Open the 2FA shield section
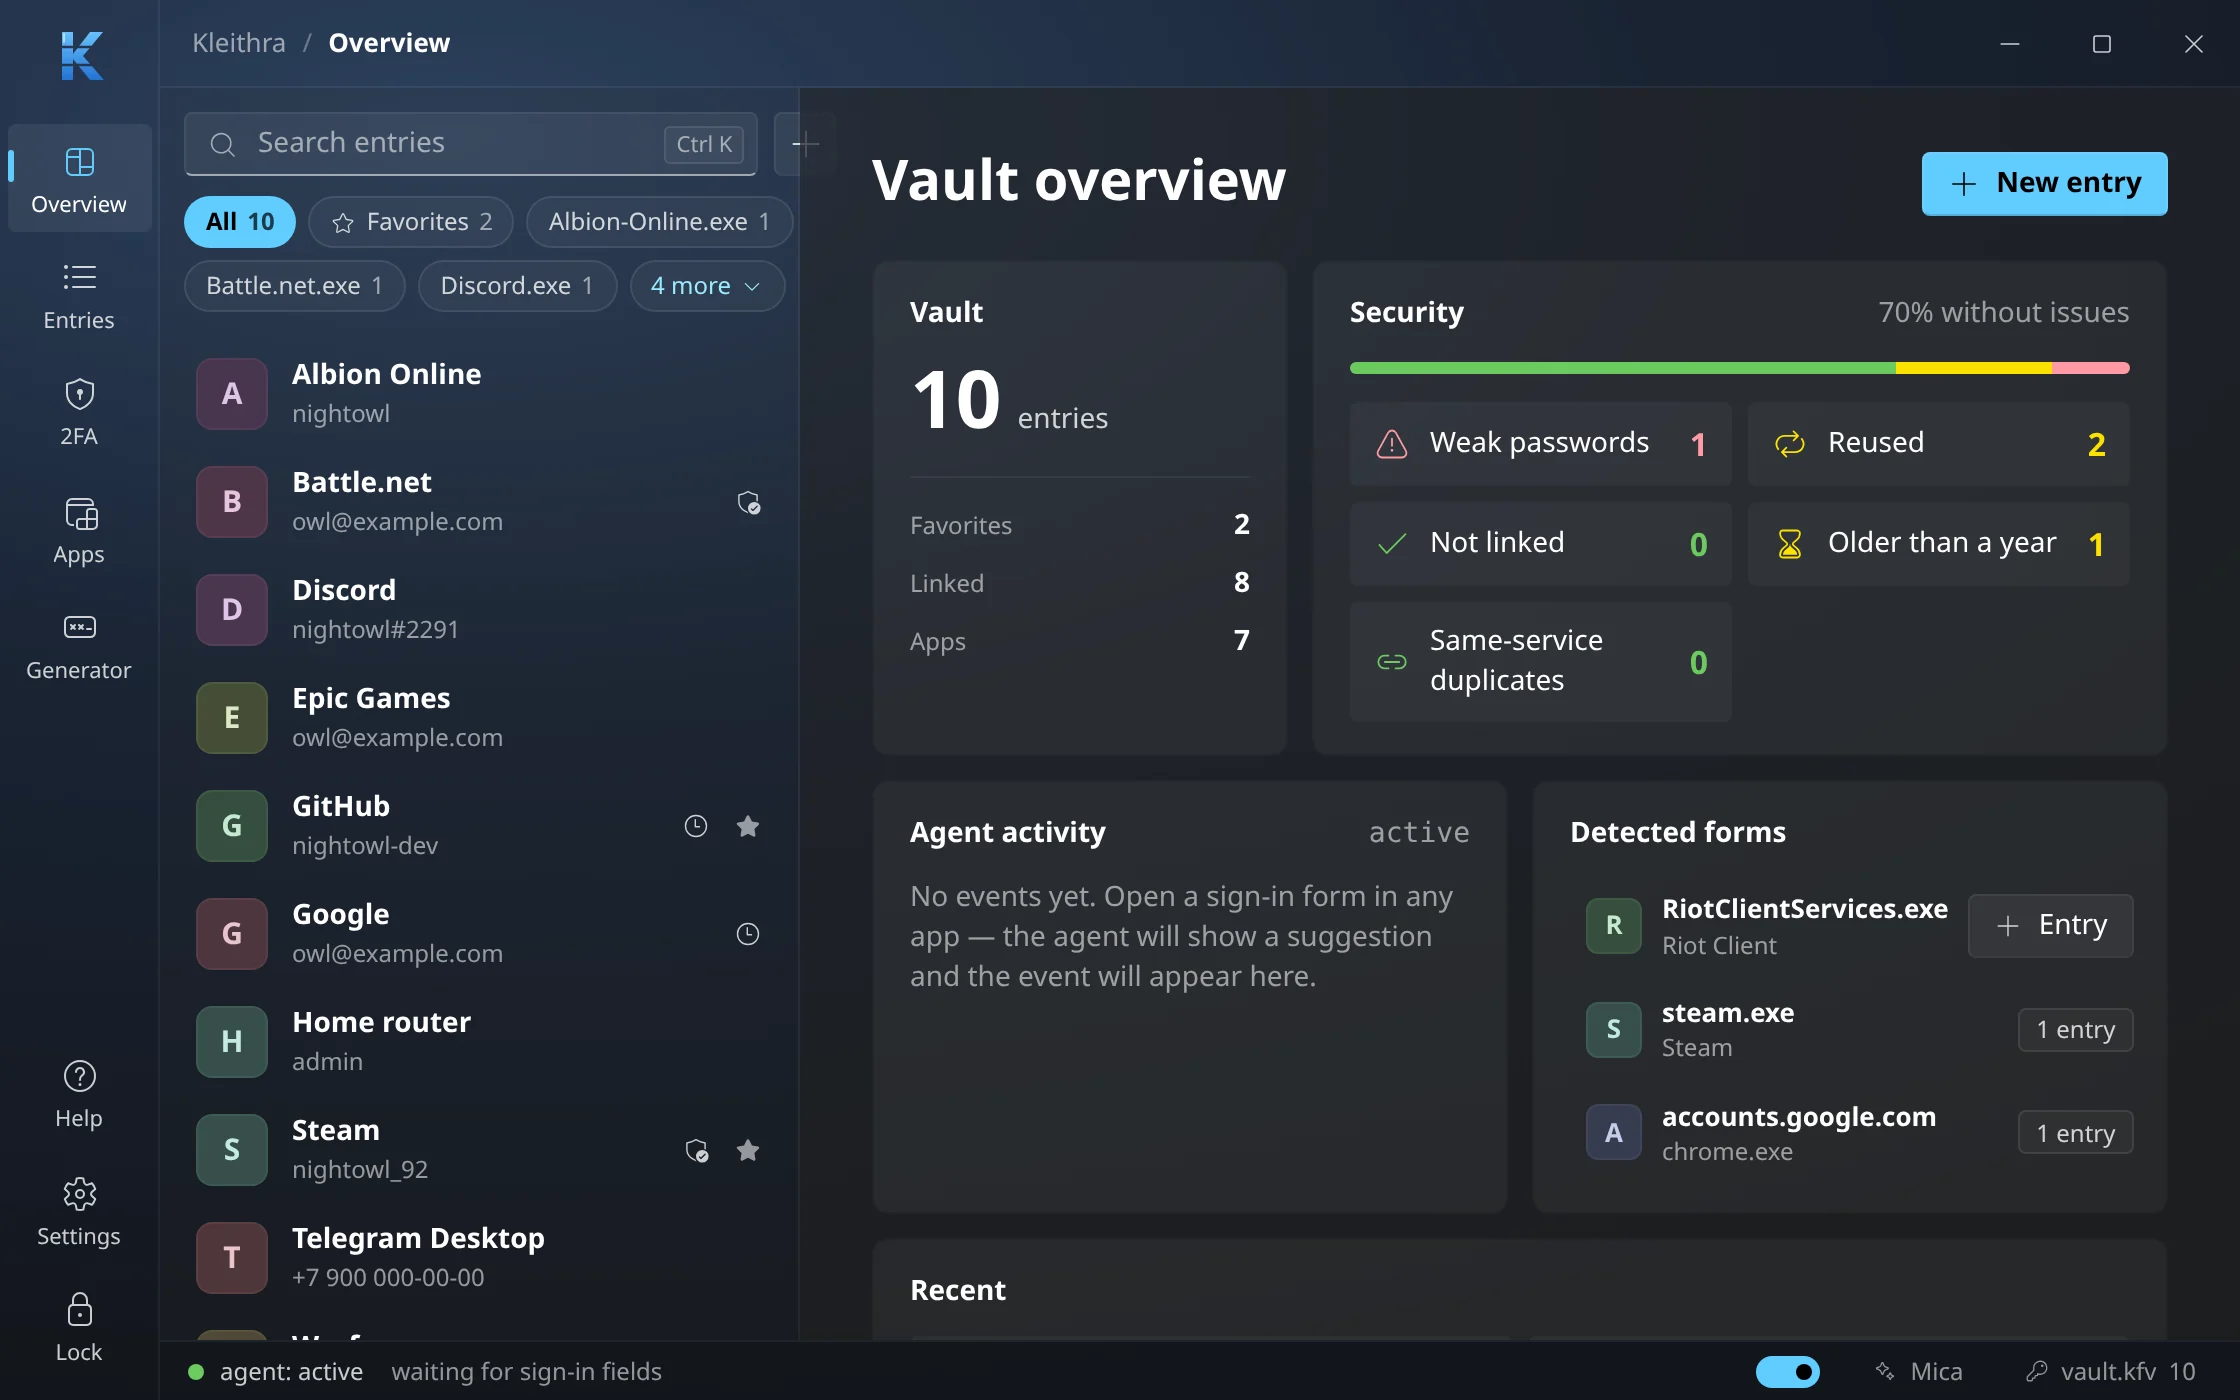 point(79,412)
